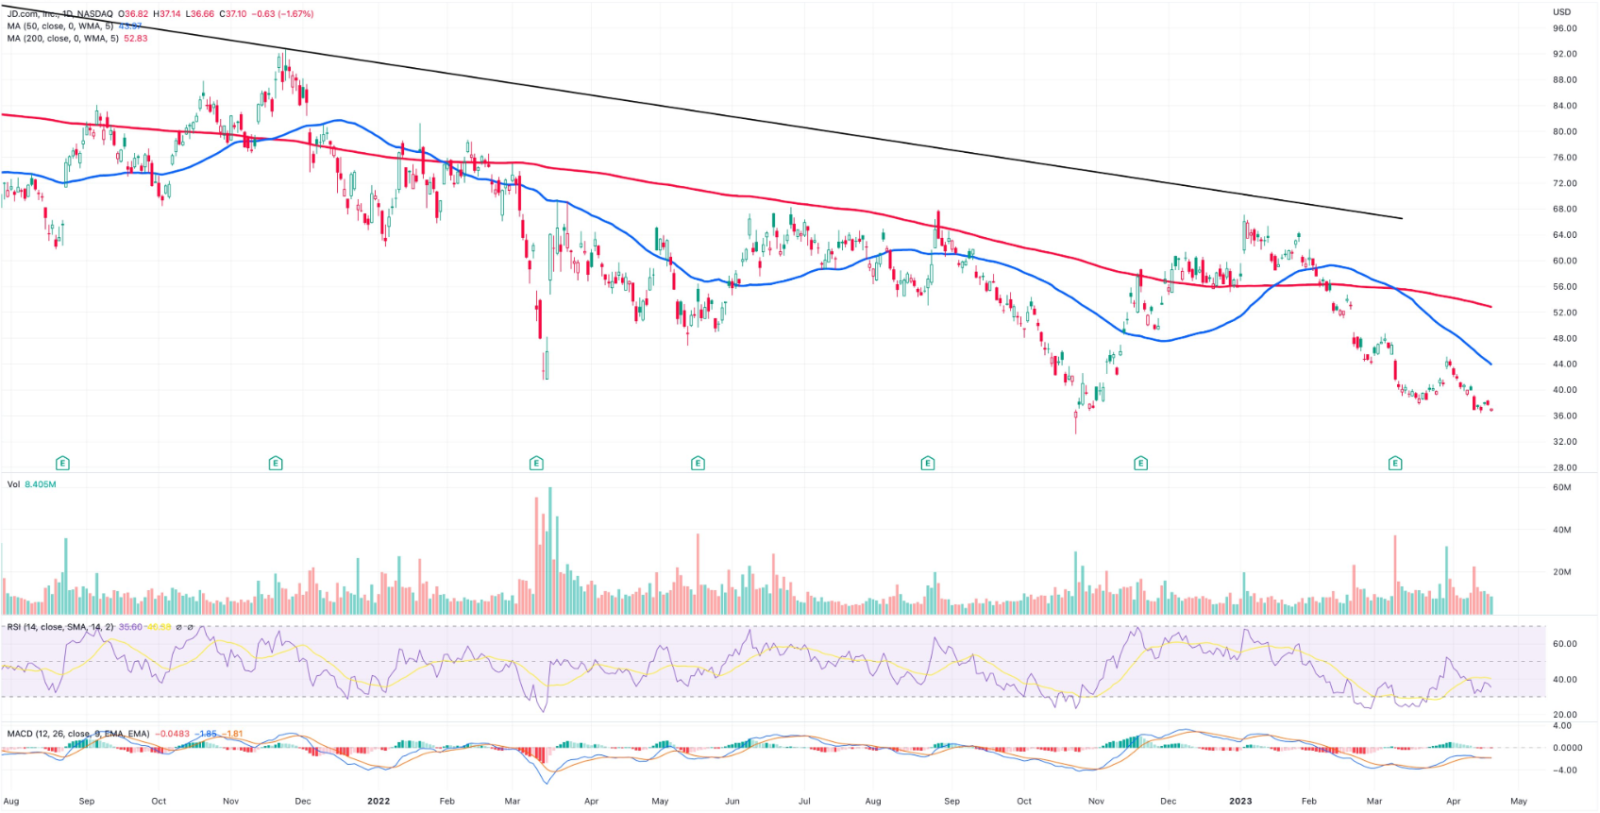Select the MA (200, close, 0, WMA, 5) legend
Viewport: 1600px width, 813px height.
pos(62,38)
